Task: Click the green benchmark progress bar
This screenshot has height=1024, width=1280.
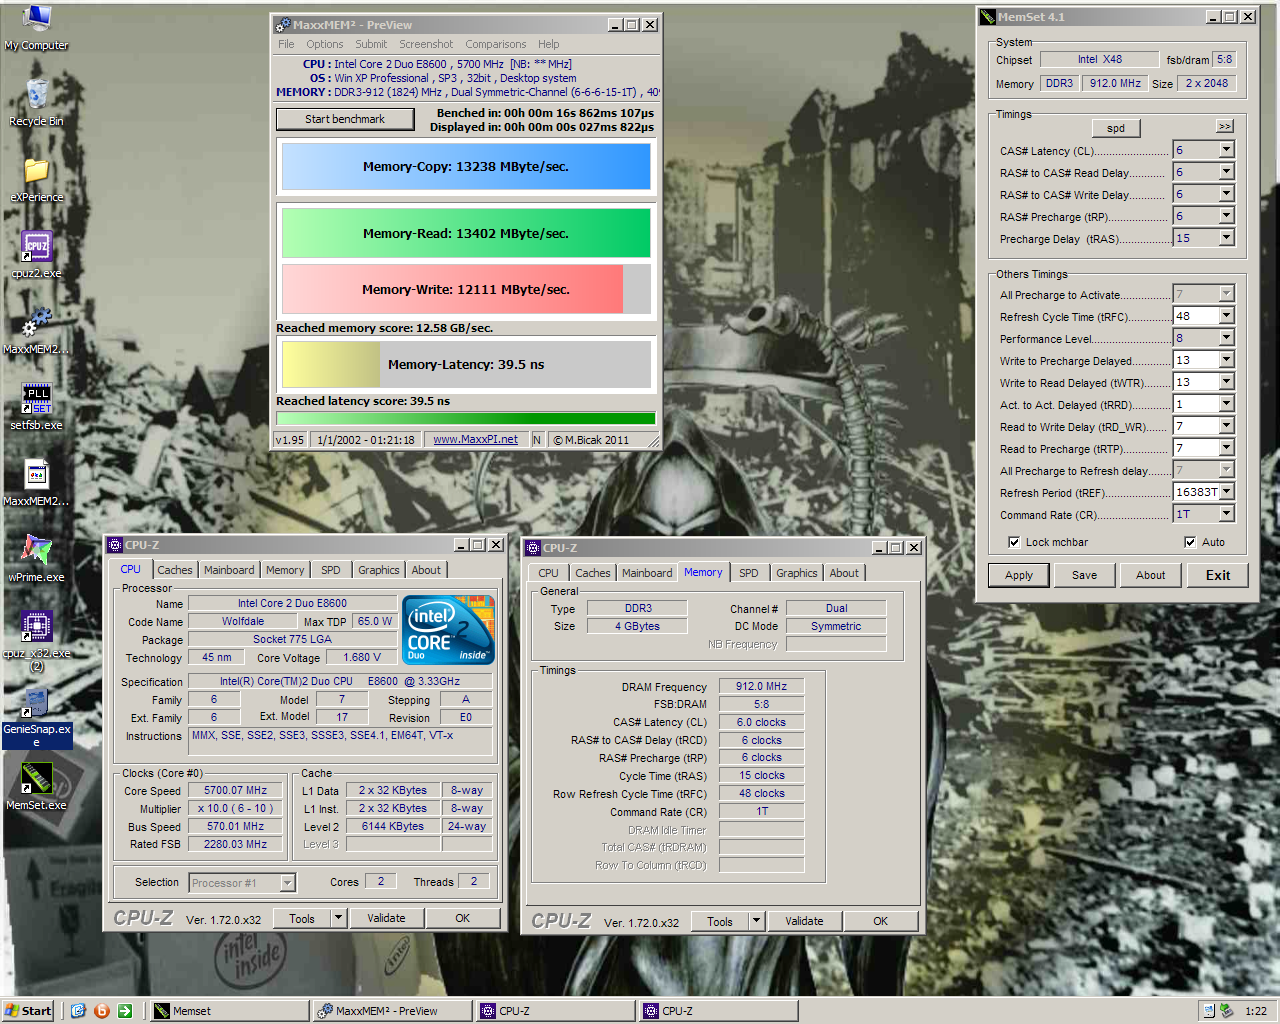Action: [466, 419]
